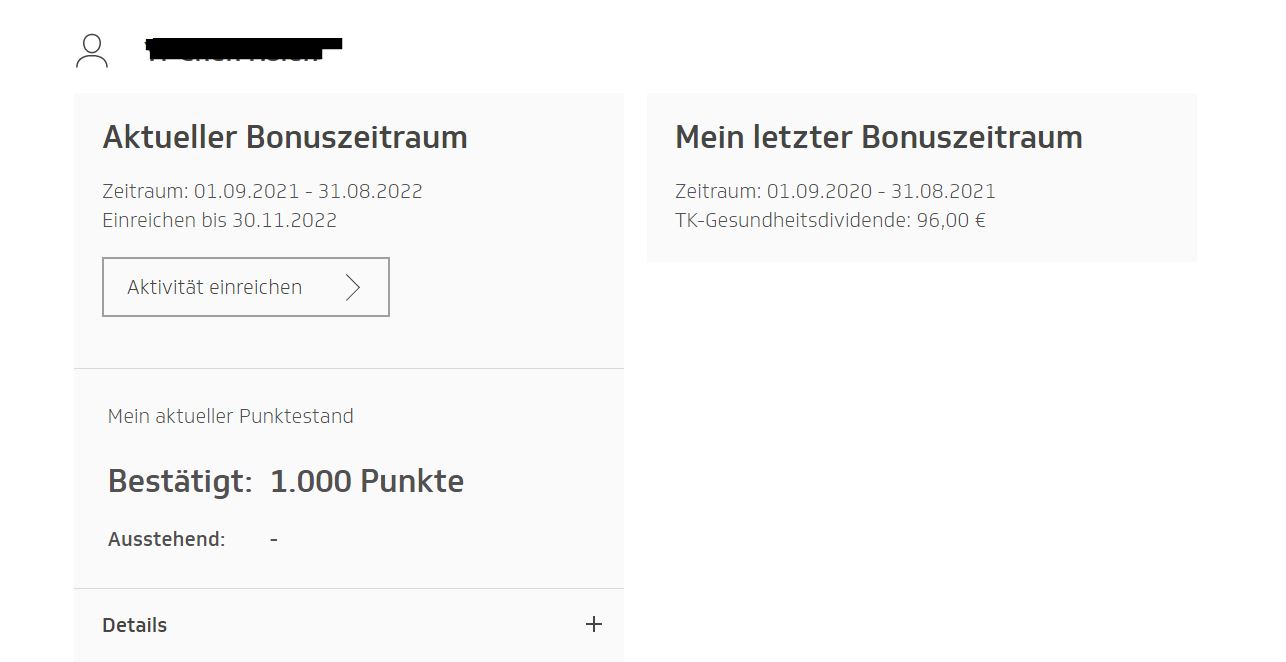Click the date 30.11.2022
Image resolution: width=1286 pixels, height=662 pixels.
pyautogui.click(x=284, y=220)
